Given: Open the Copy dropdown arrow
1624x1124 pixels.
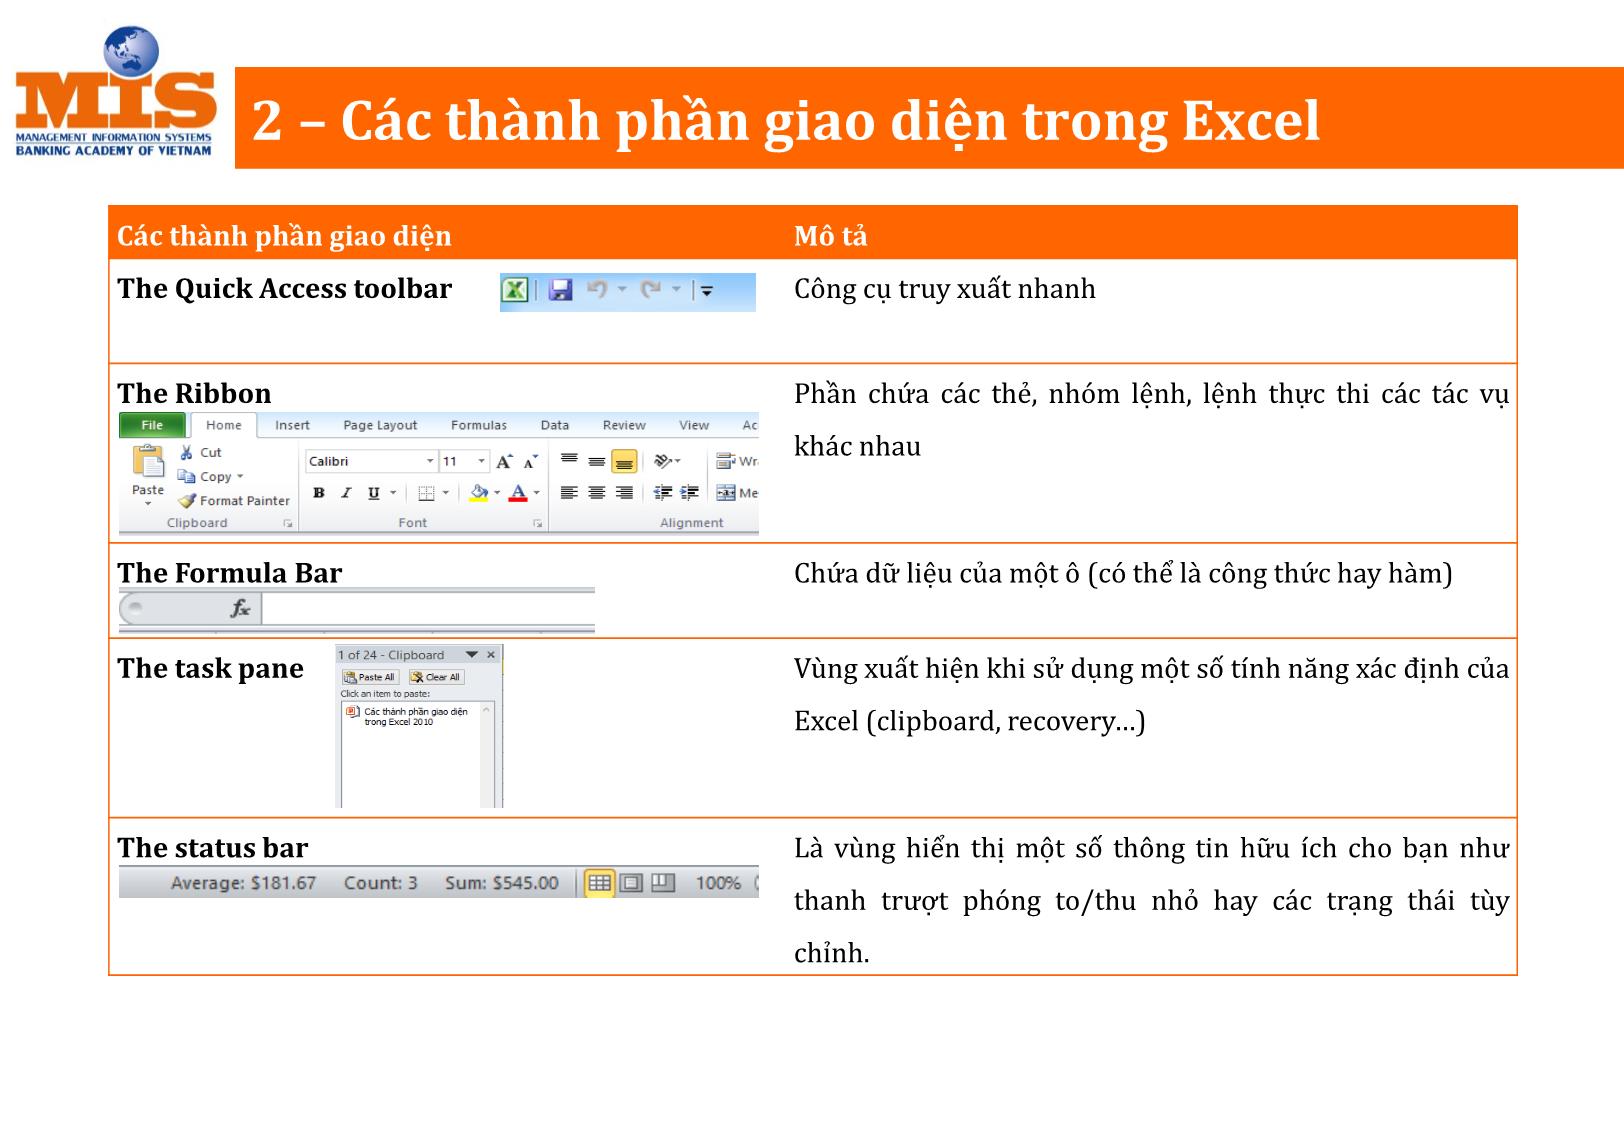Looking at the screenshot, I should click(x=240, y=477).
